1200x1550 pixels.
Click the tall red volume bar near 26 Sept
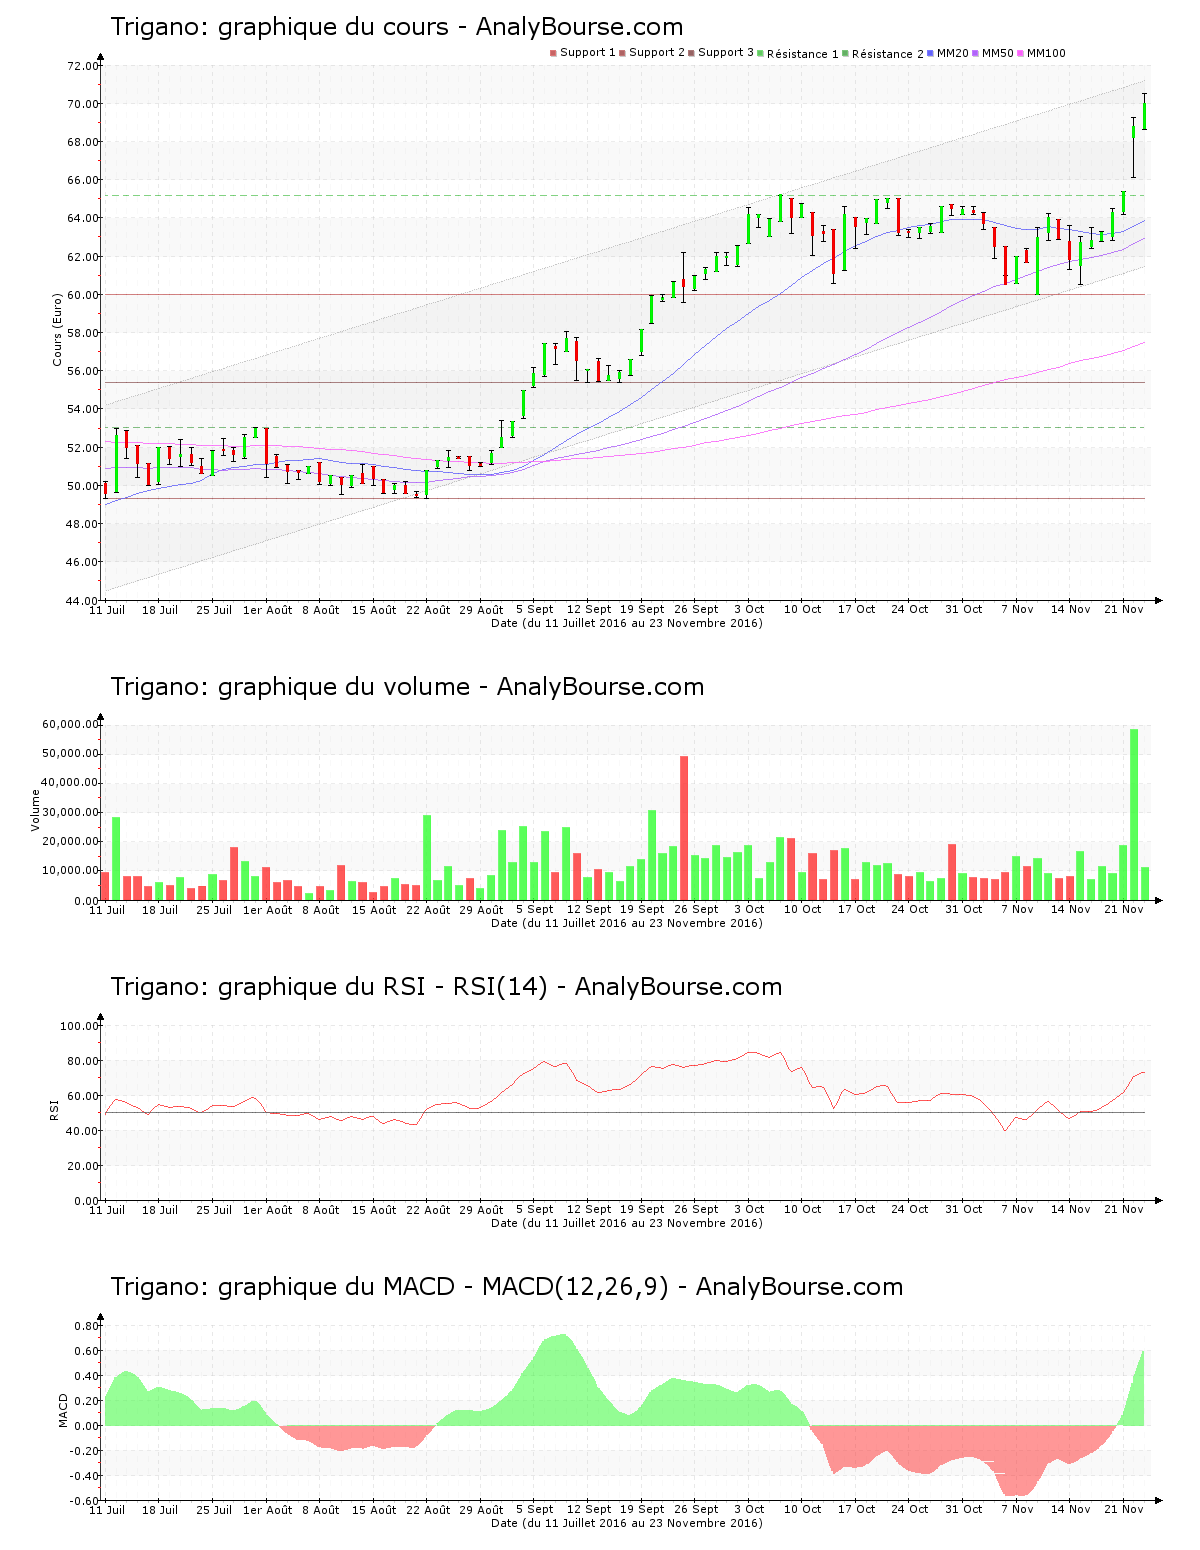(x=684, y=828)
